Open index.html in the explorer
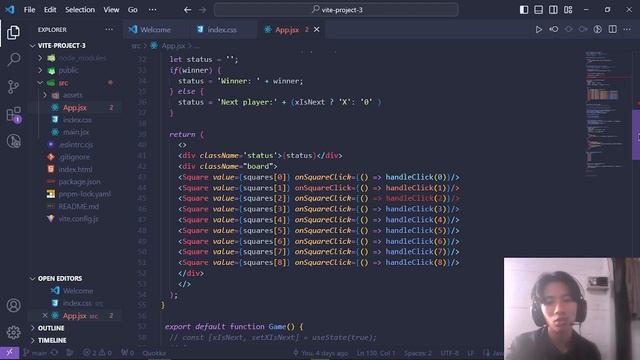 75,169
